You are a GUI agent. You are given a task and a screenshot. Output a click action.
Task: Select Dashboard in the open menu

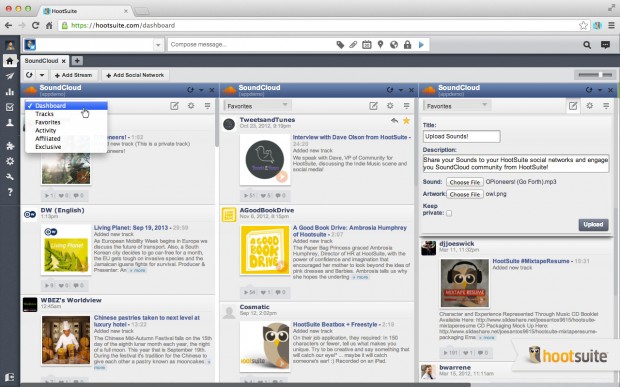click(66, 106)
